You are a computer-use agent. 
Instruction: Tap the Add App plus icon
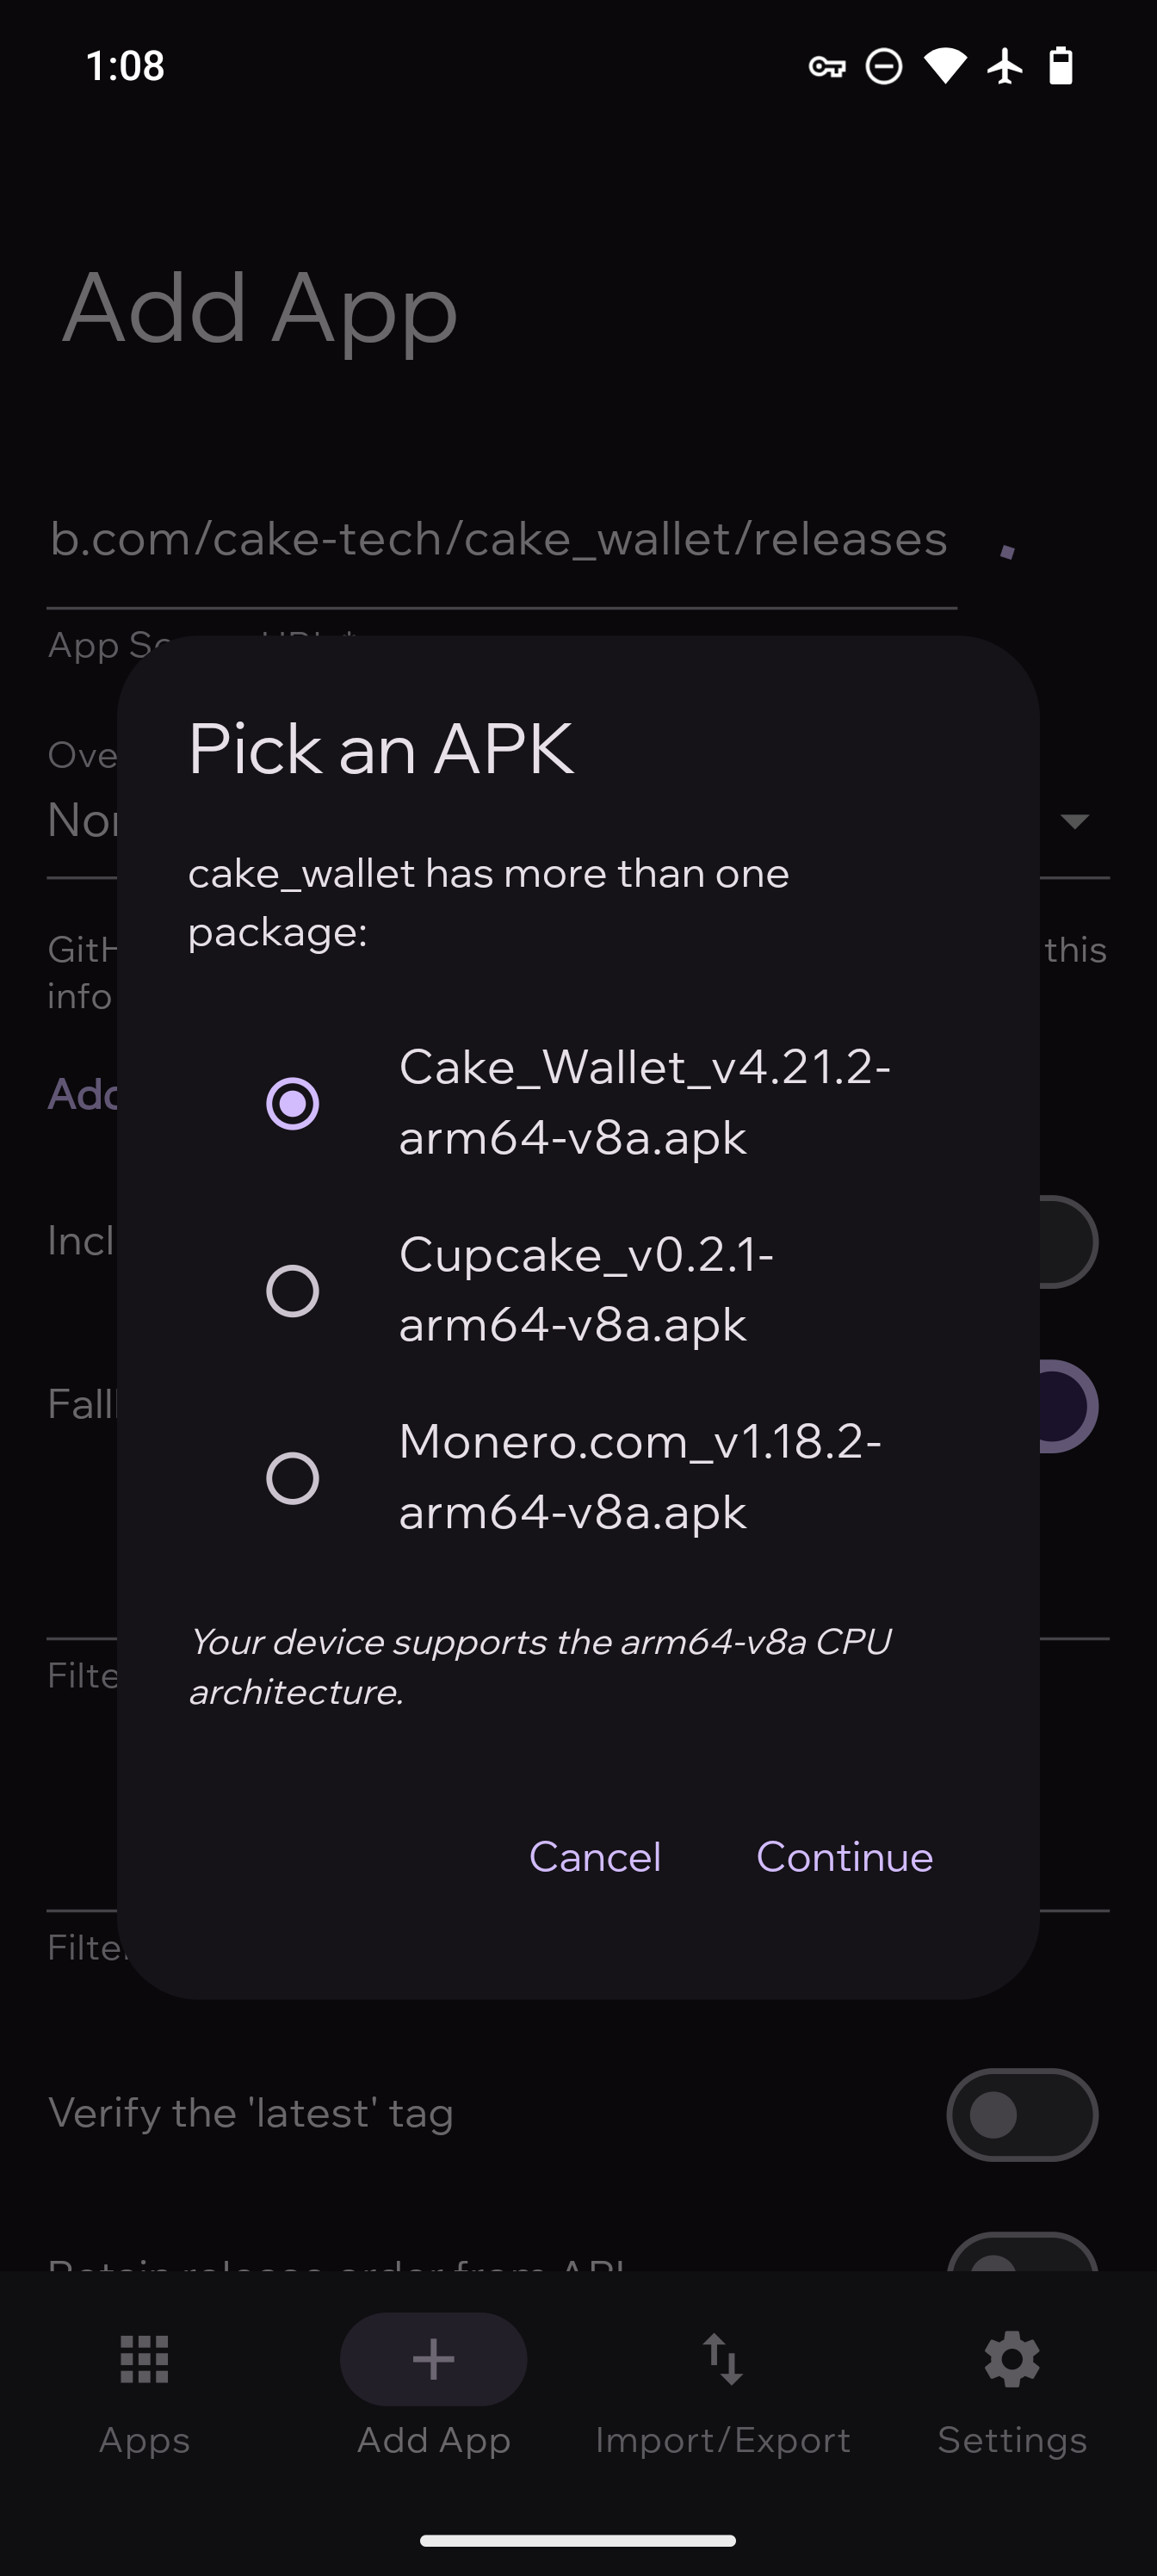click(433, 2359)
